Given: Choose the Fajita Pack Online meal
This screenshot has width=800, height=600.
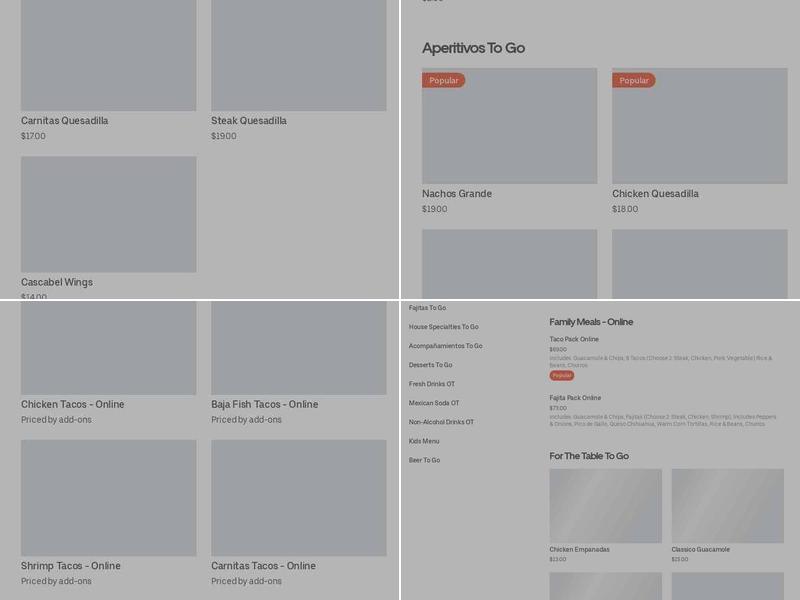Looking at the screenshot, I should coord(575,398).
